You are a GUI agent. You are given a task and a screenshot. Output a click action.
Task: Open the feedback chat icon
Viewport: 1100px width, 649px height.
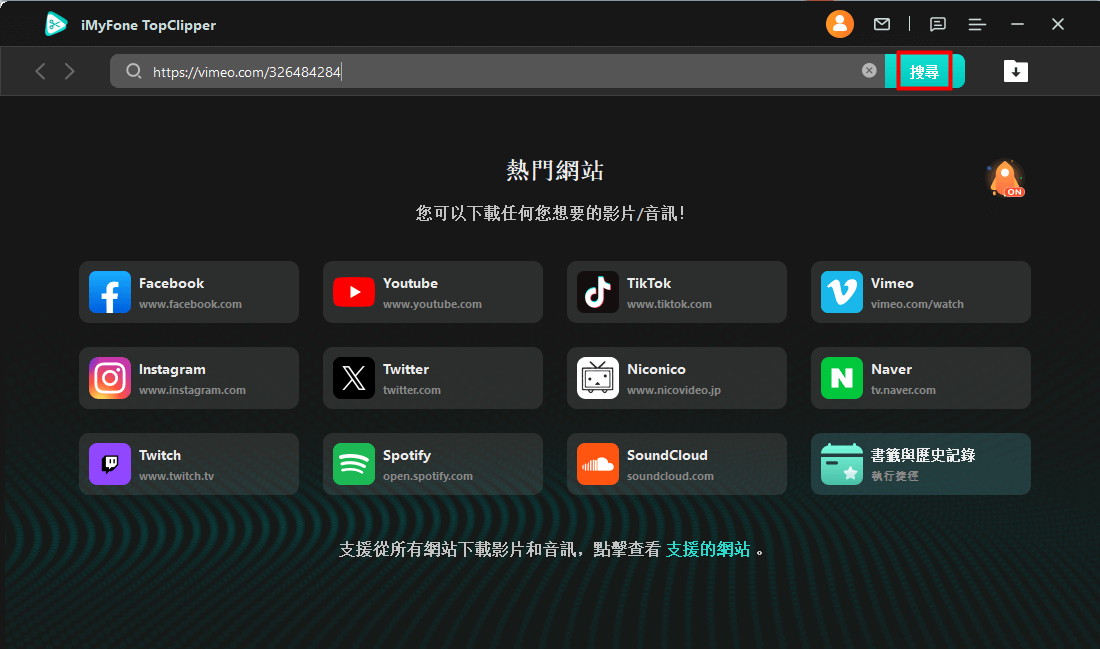[937, 25]
